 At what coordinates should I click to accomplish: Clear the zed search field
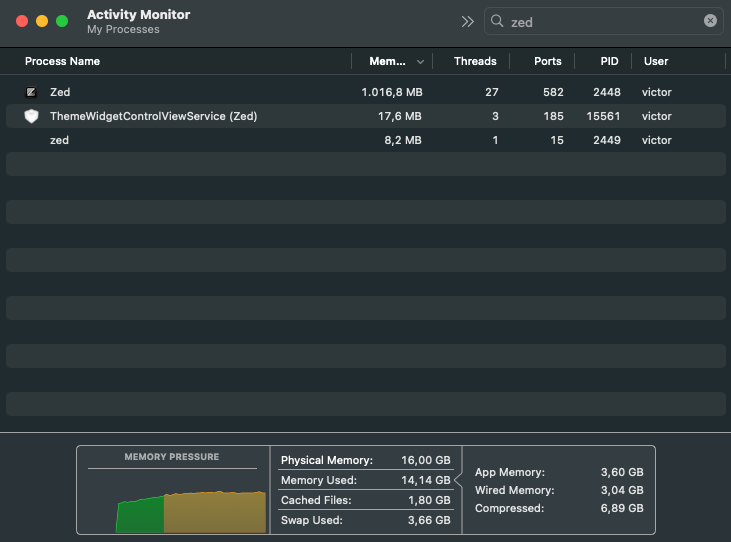pos(710,21)
